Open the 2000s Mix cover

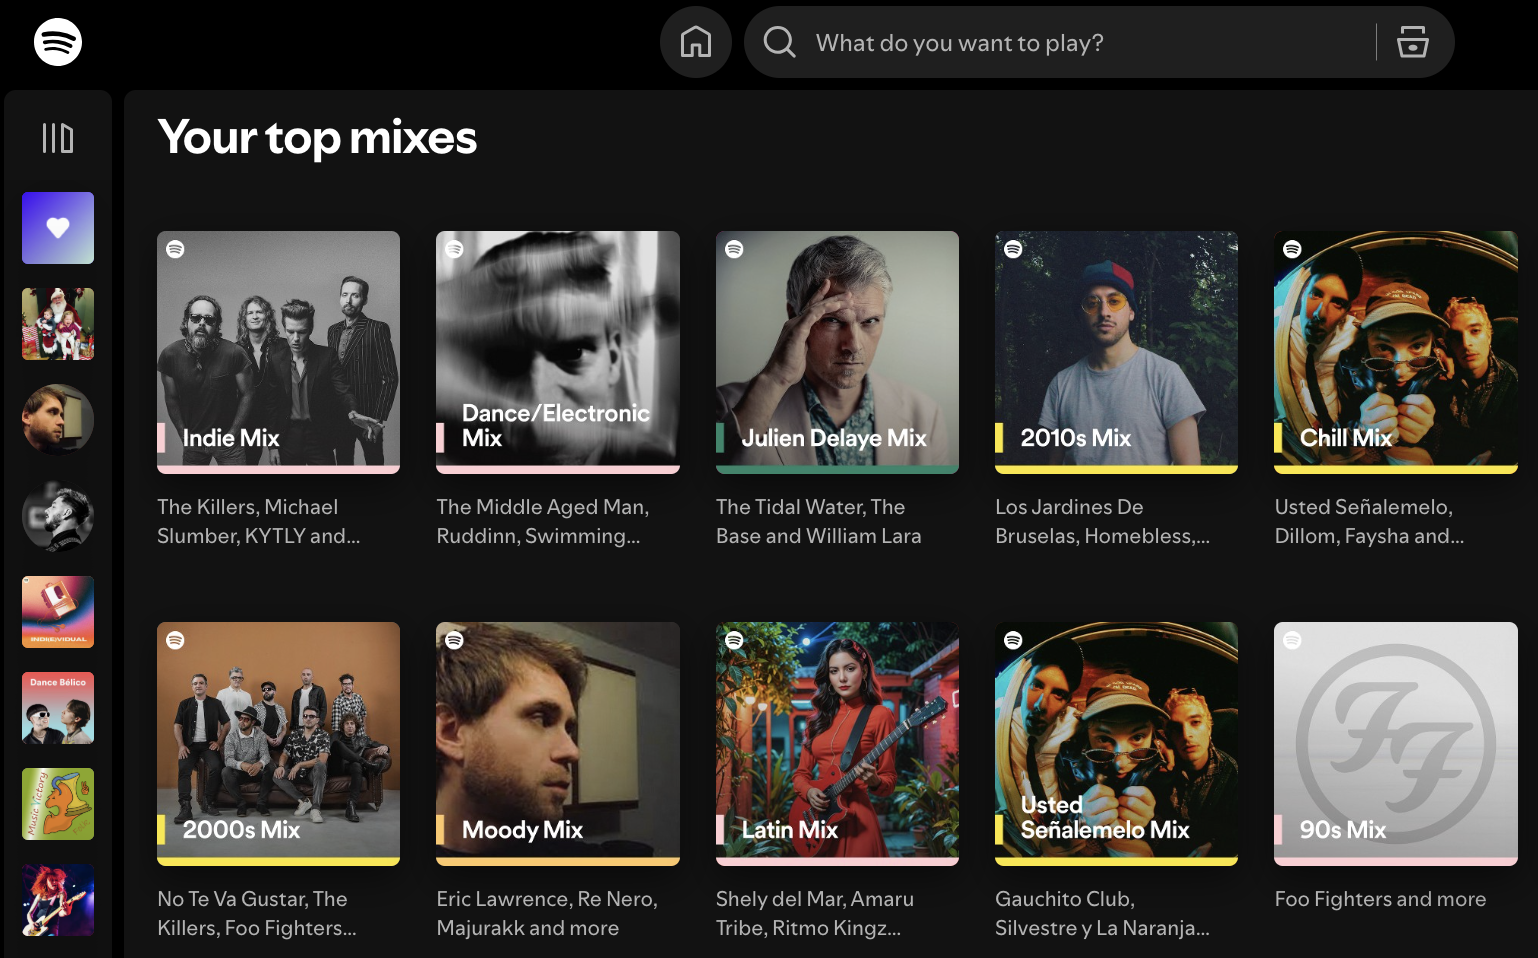tap(278, 743)
